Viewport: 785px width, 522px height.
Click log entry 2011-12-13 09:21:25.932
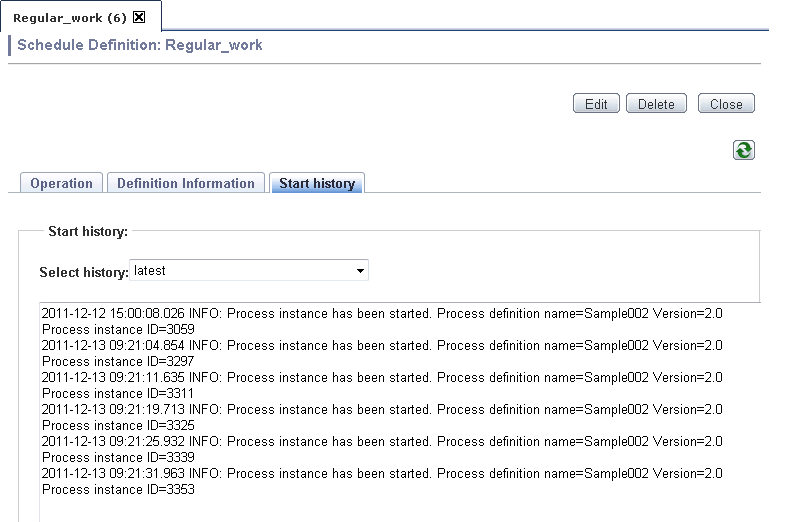(382, 442)
